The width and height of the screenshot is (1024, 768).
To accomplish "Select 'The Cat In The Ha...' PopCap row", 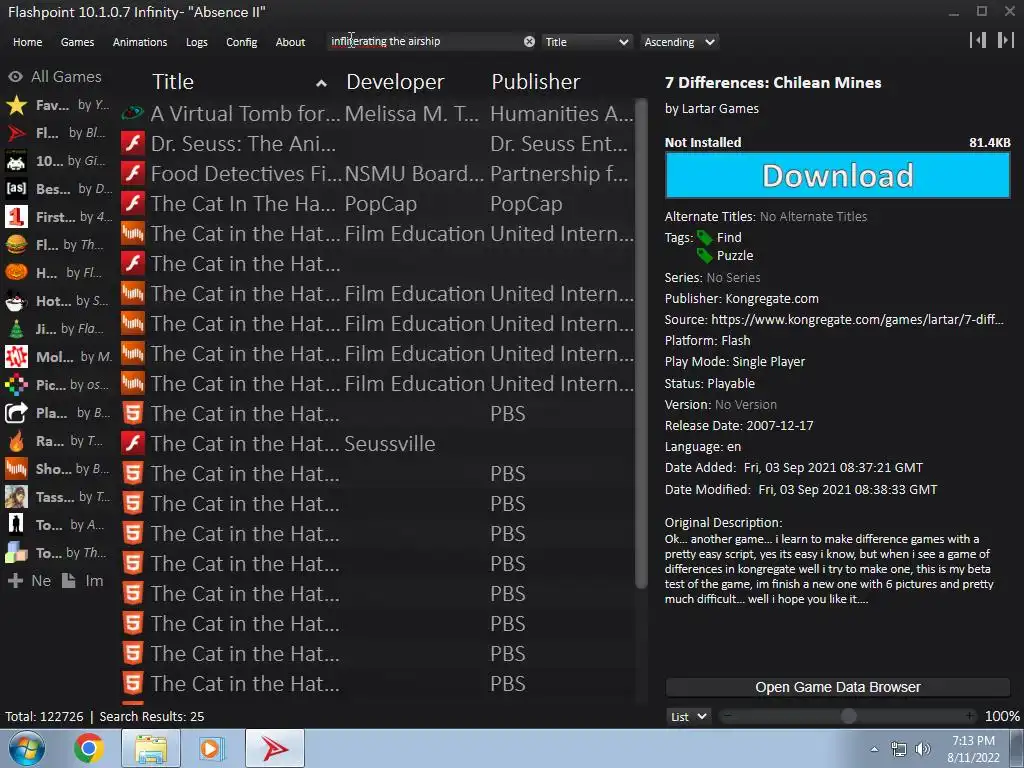I will (x=377, y=204).
